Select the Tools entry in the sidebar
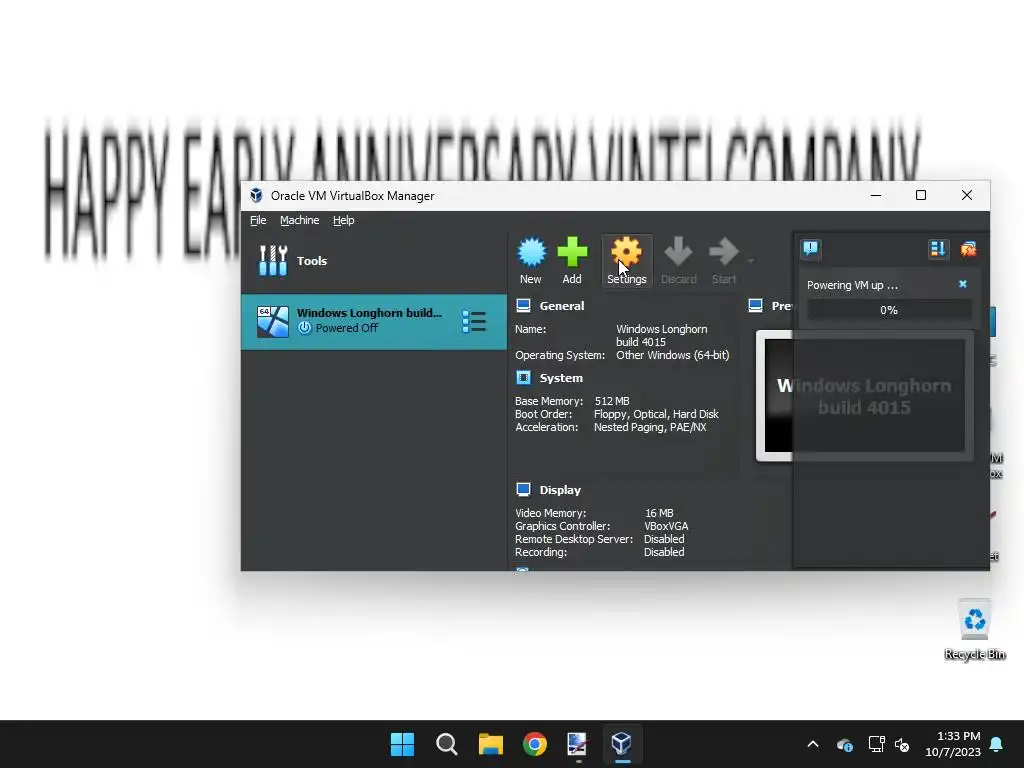Screen dimensions: 1024x768 click(x=374, y=261)
